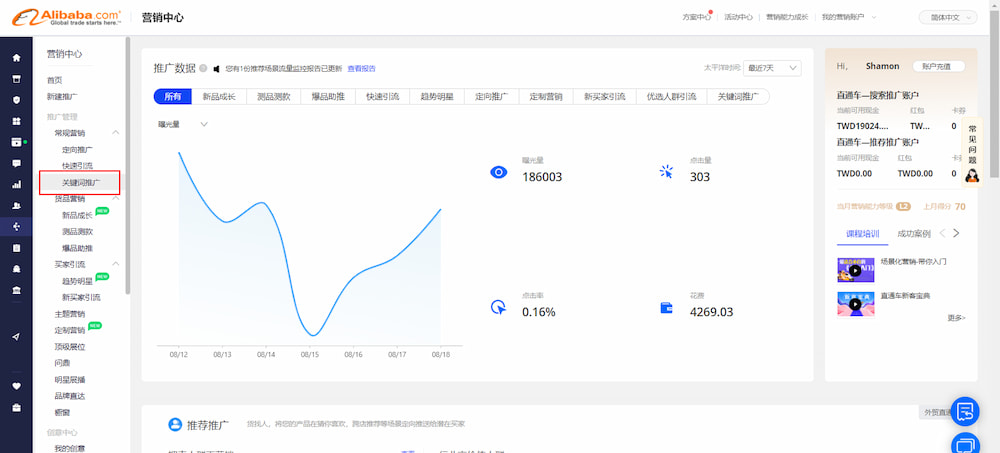The image size is (1000, 453).
Task: Click the bell-shaped icon in dark sidebar
Action: click(x=17, y=269)
